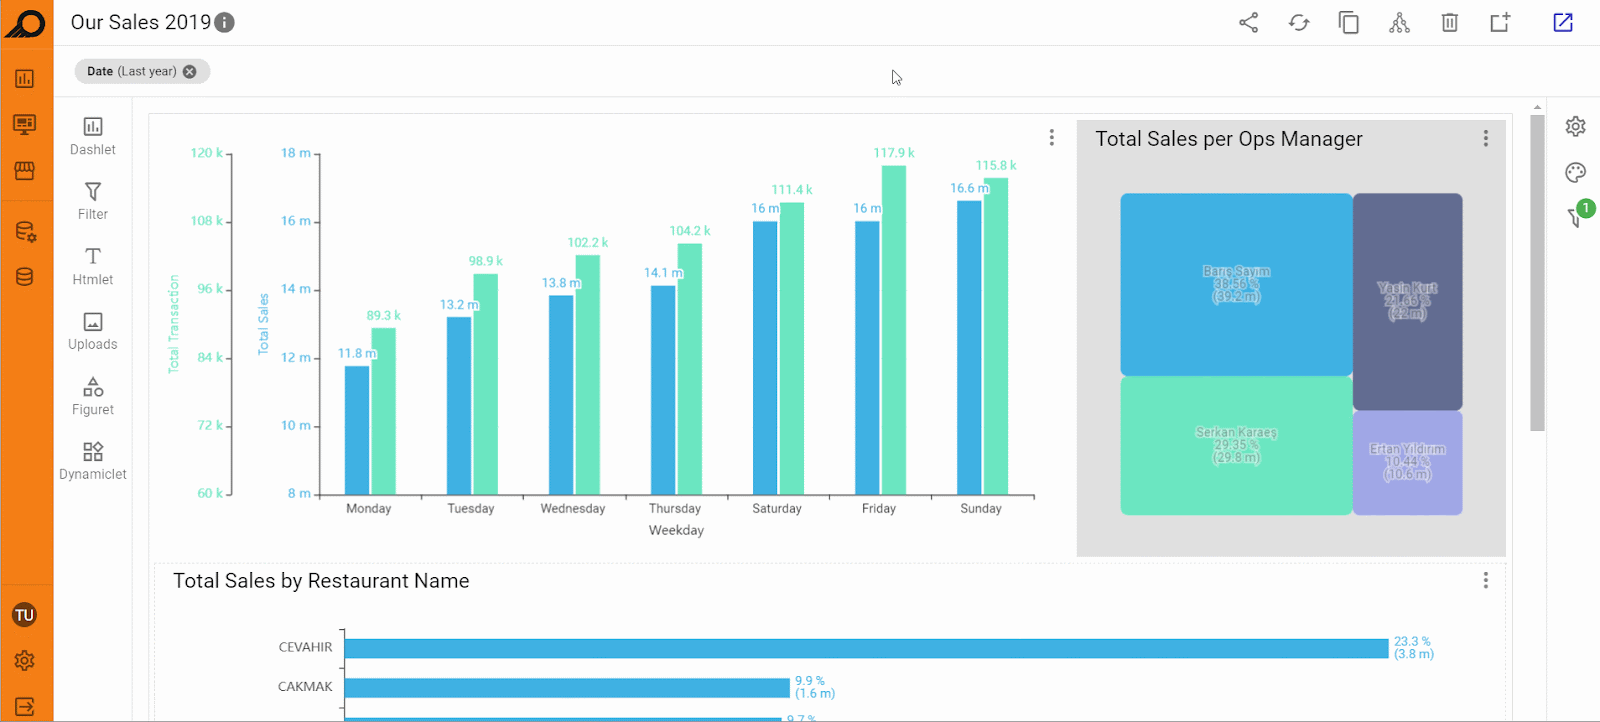Open the store icon in the orange sidebar
The width and height of the screenshot is (1600, 722).
coord(25,171)
